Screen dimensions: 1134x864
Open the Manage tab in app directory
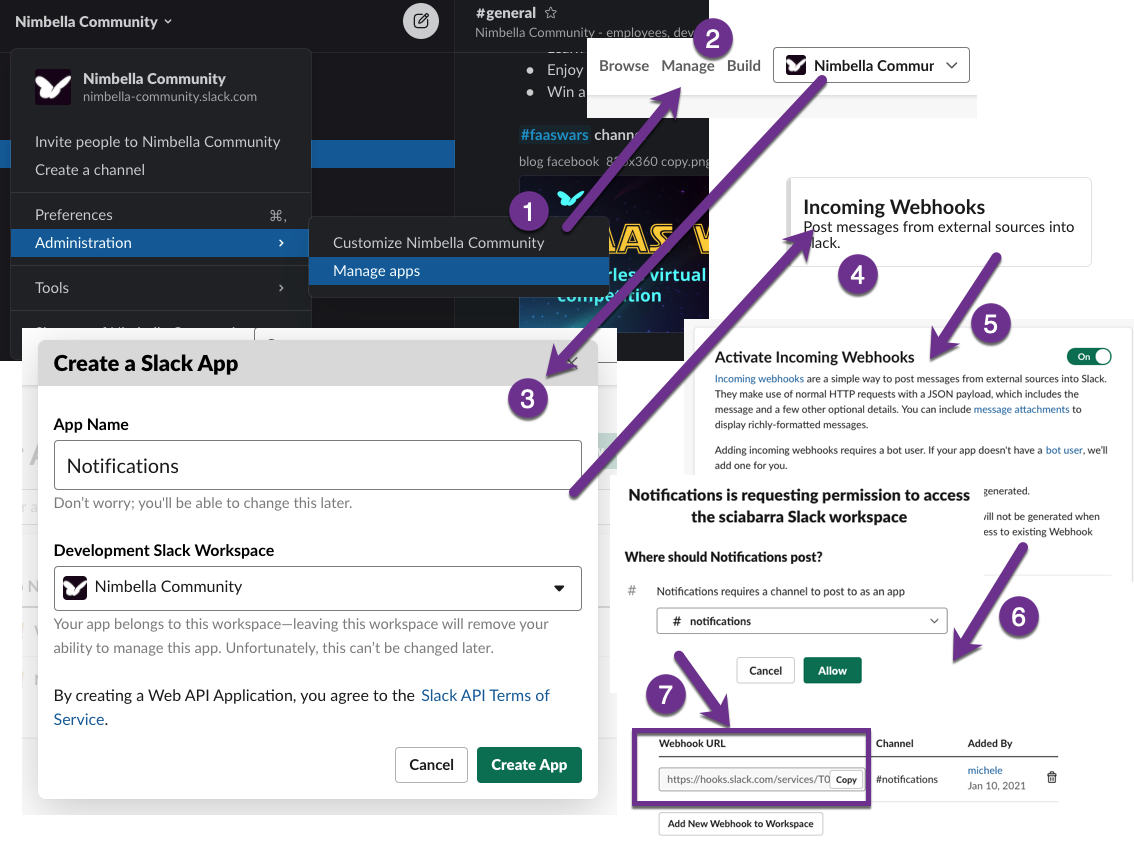tap(688, 66)
